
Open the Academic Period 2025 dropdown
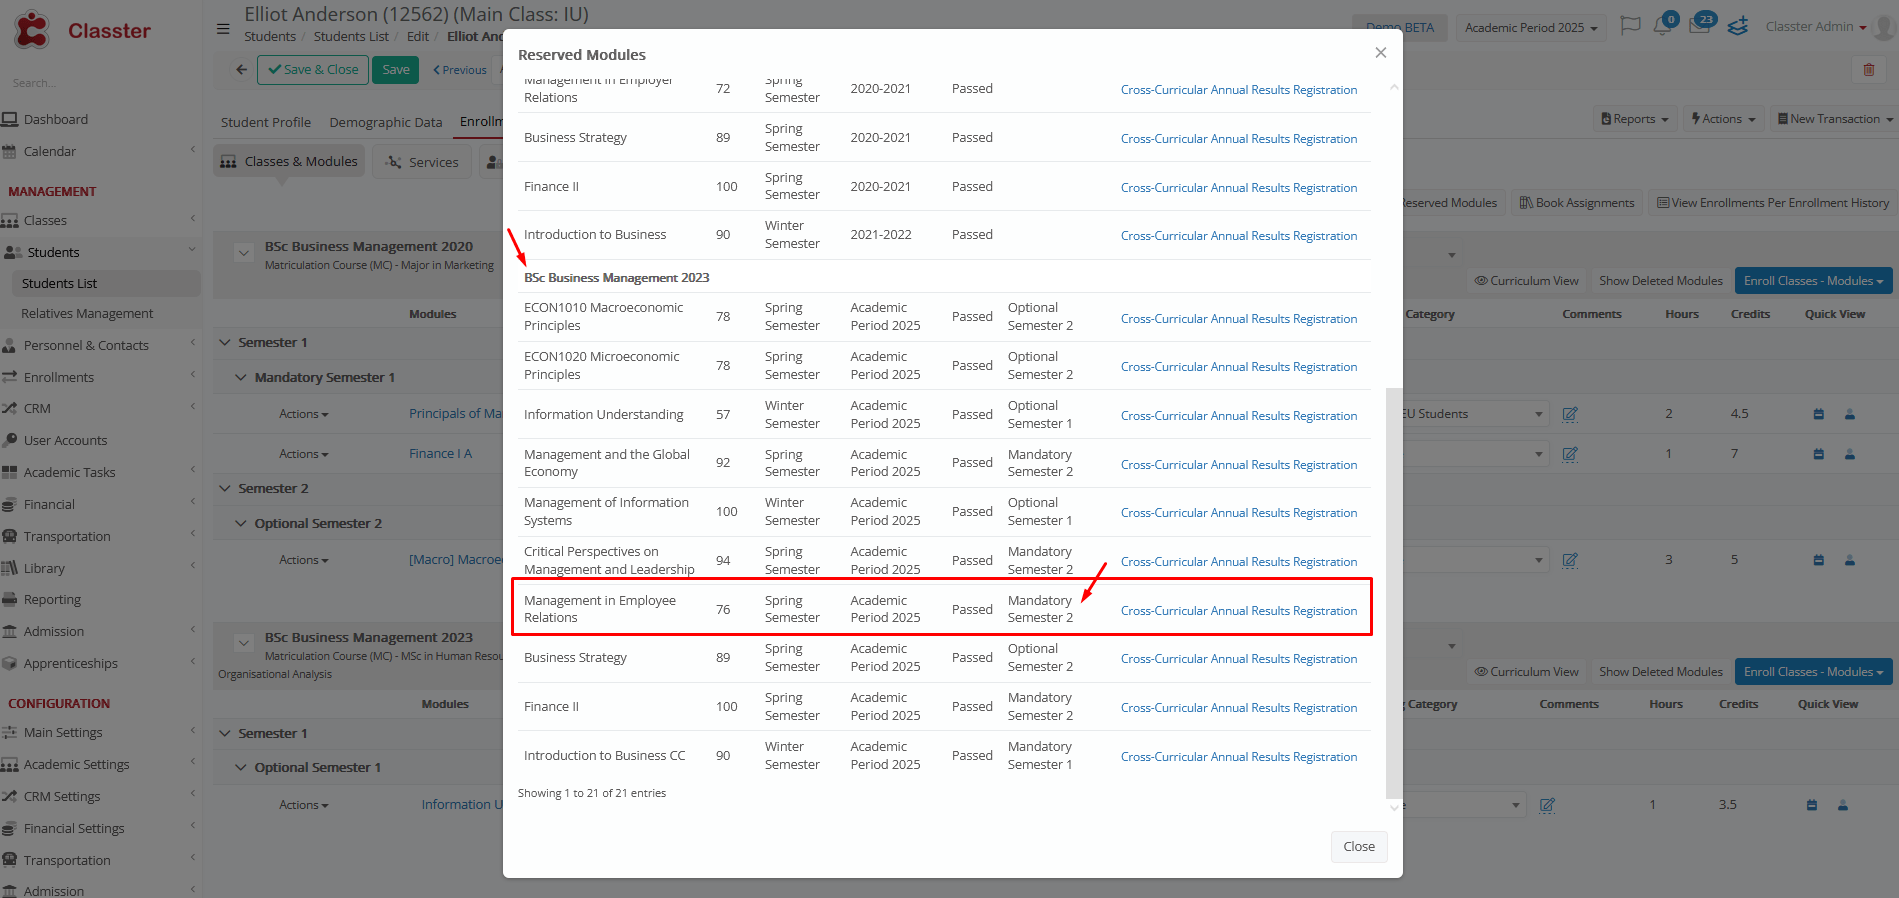(1530, 28)
